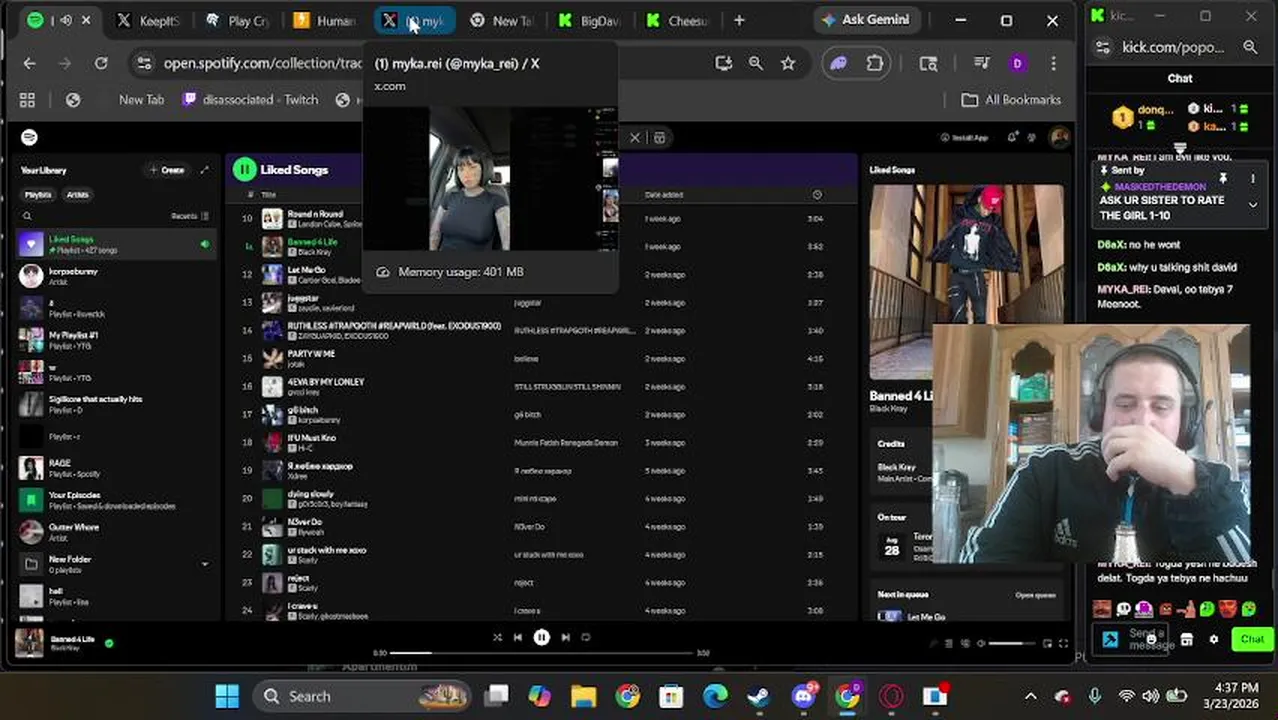Viewport: 1278px width, 720px height.
Task: Switch to the Human tab
Action: [325, 20]
